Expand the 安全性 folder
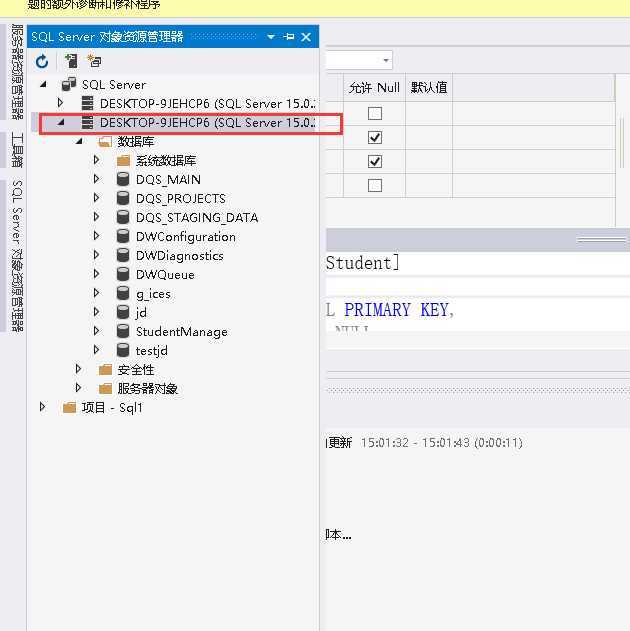Screen dimensions: 630x631 [x=78, y=368]
